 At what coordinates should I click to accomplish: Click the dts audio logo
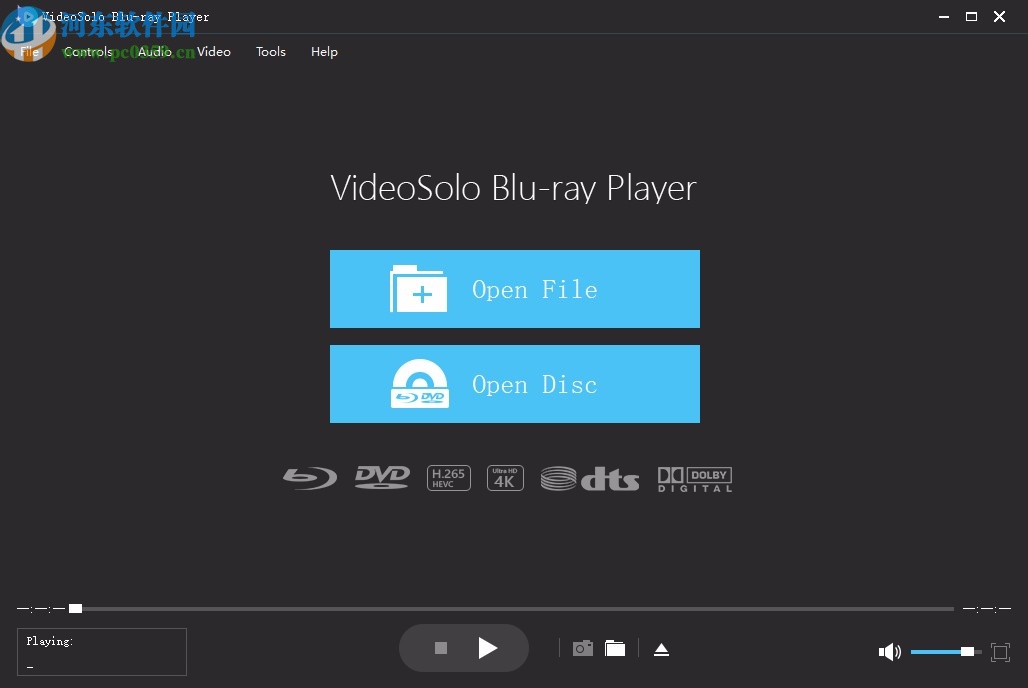pos(590,478)
